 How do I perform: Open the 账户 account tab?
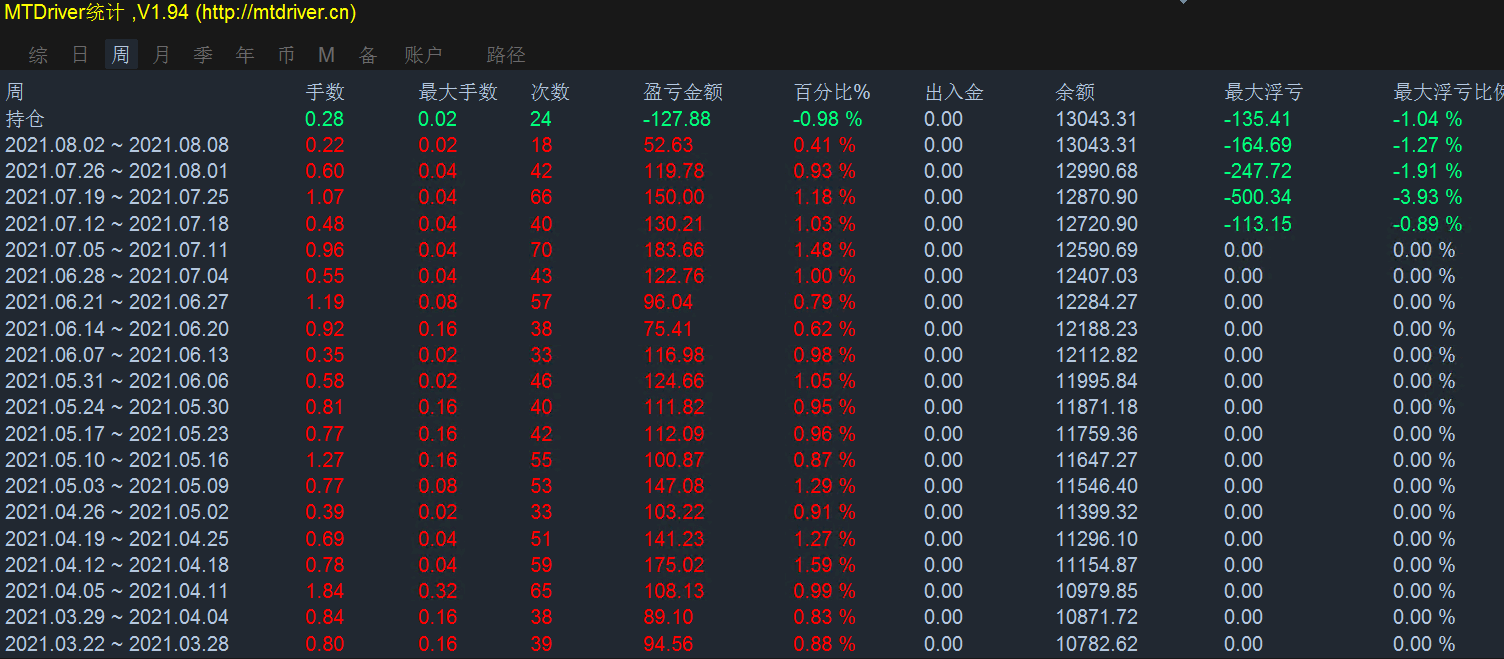coord(423,55)
